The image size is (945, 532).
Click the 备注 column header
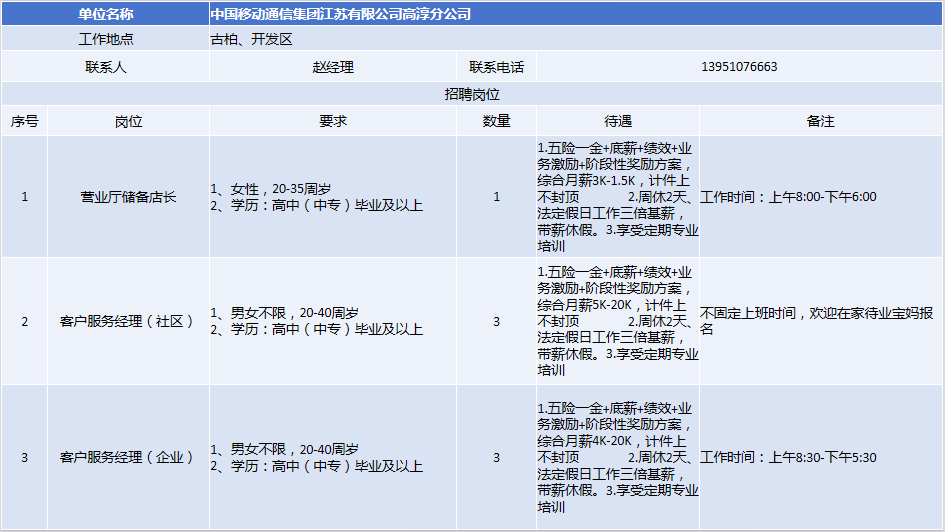click(820, 121)
